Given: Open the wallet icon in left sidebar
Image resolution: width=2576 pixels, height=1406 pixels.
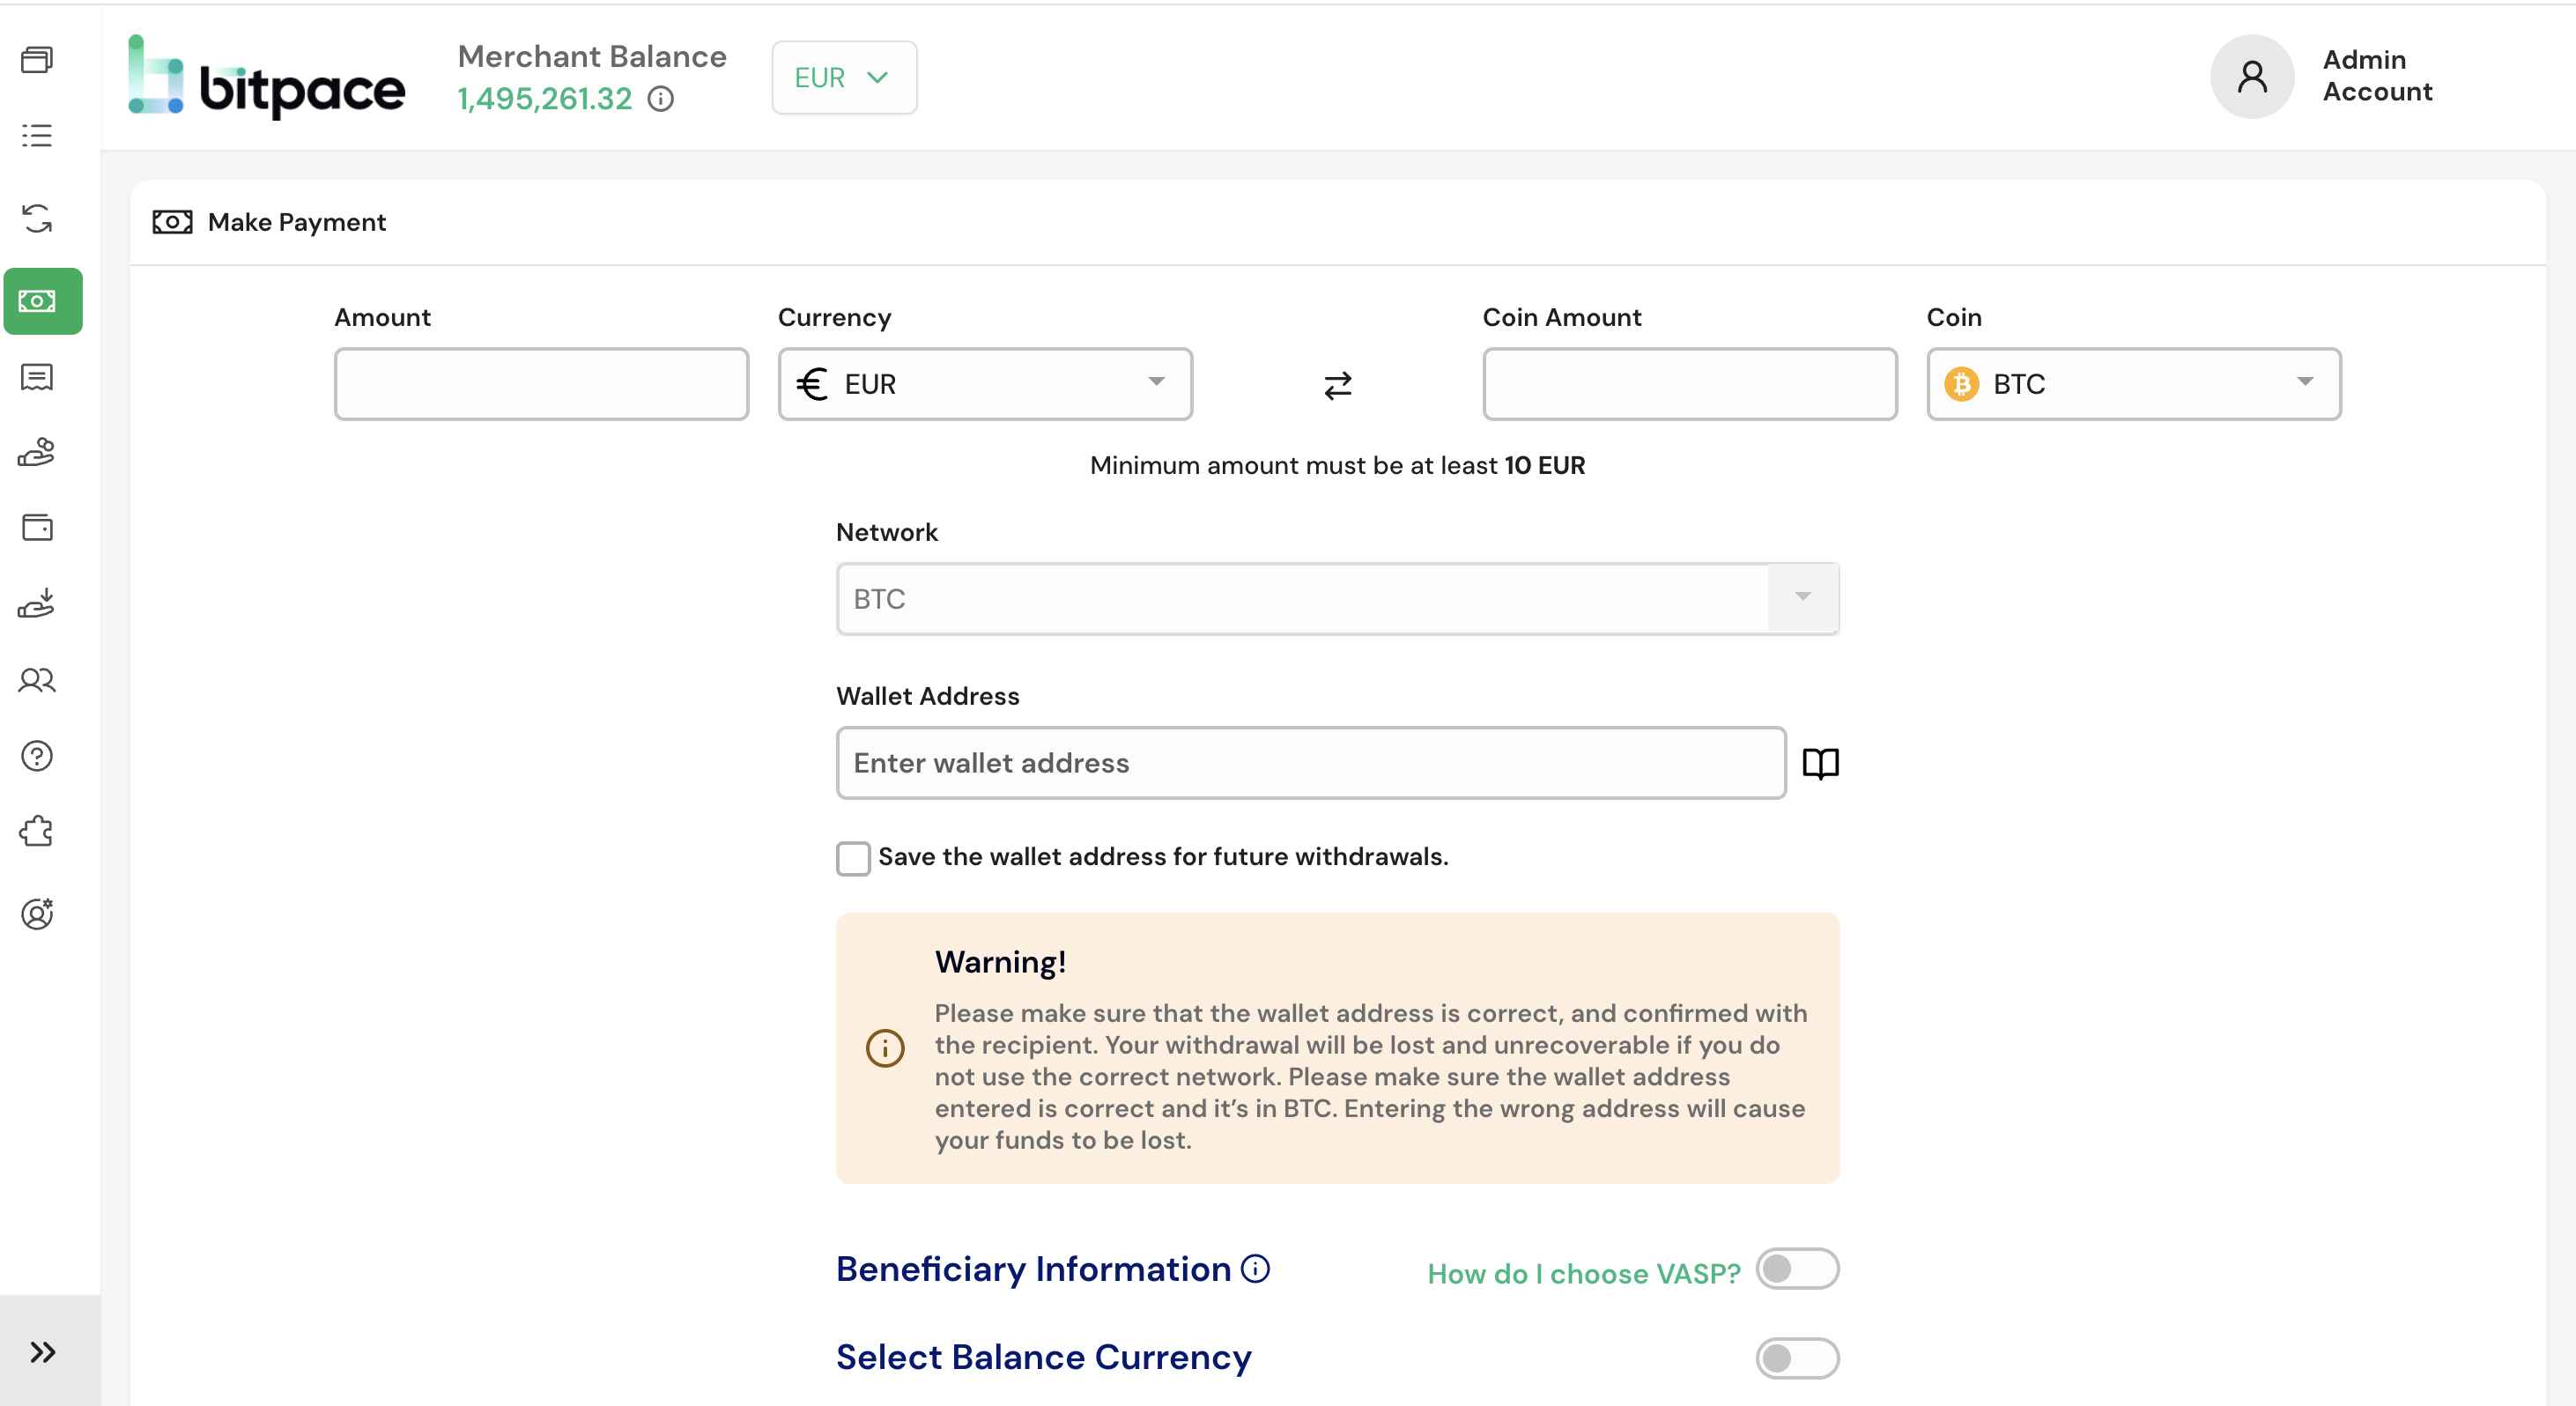Looking at the screenshot, I should click(38, 527).
